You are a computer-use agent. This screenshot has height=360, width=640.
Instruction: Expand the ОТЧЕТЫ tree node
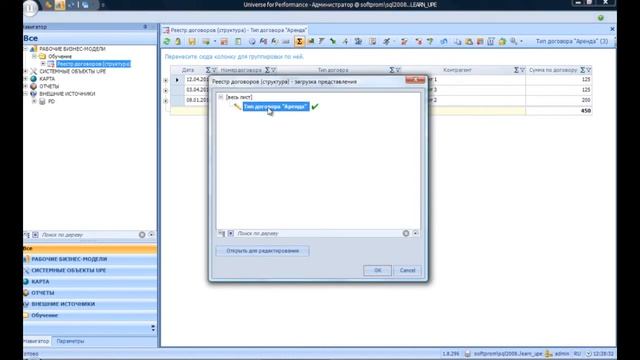coord(26,86)
